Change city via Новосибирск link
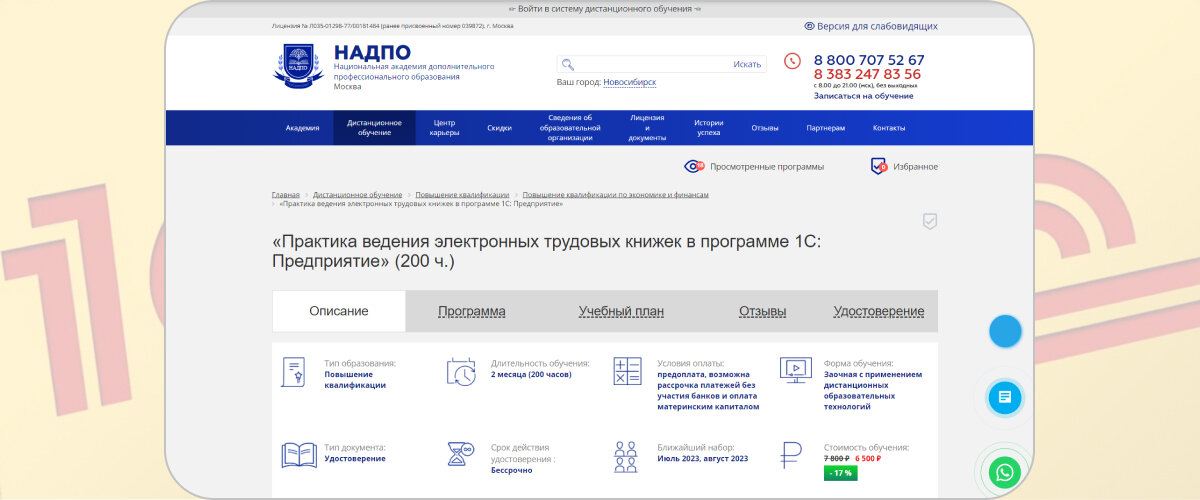Screen dimensions: 1200x500 pyautogui.click(x=630, y=82)
